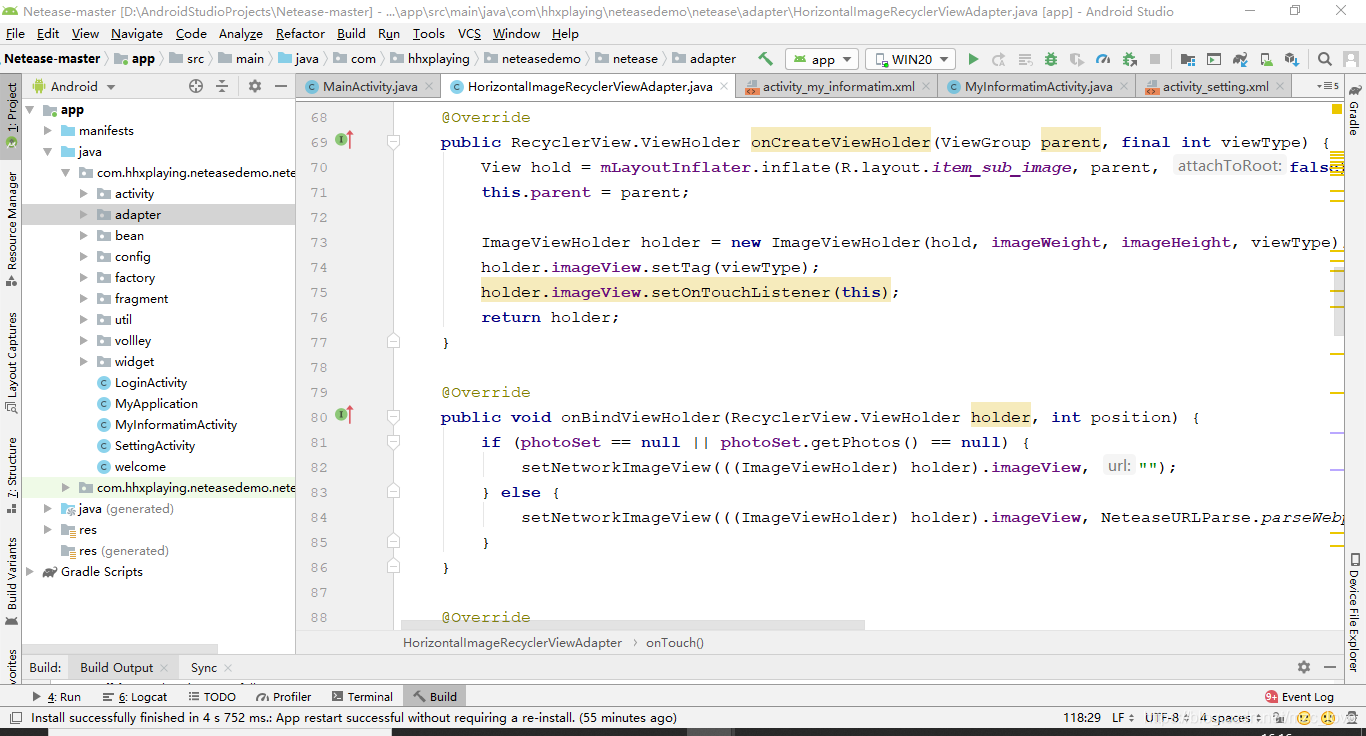
Task: Open the Refactor menu
Action: pyautogui.click(x=300, y=33)
